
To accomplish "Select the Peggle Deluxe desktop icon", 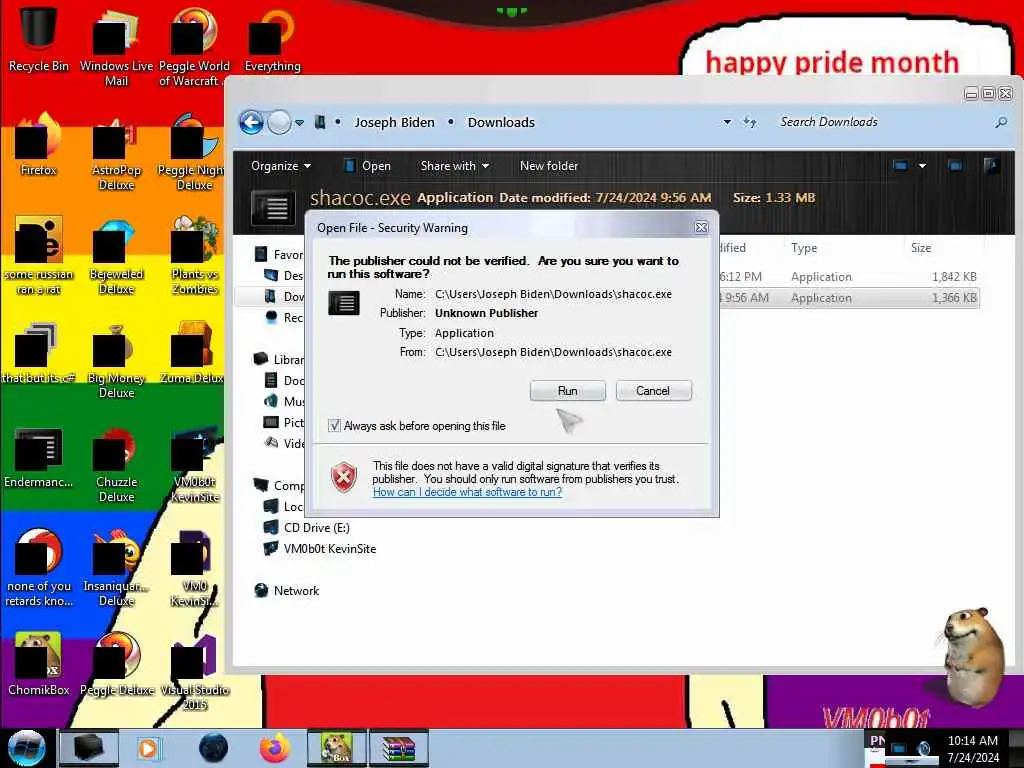I will (x=116, y=664).
